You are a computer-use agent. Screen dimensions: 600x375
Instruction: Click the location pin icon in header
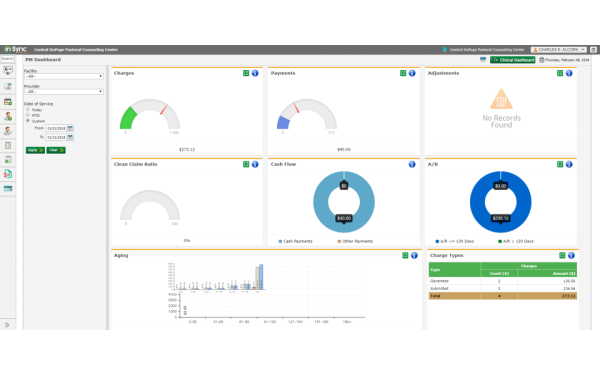click(x=445, y=50)
